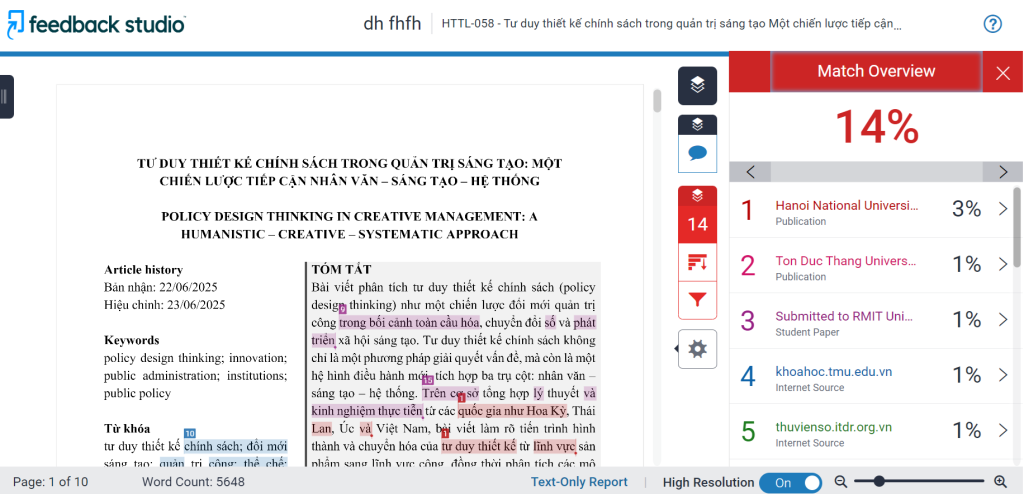Image resolution: width=1024 pixels, height=494 pixels.
Task: Open the comment bubble QuickMark icon
Action: [x=697, y=154]
